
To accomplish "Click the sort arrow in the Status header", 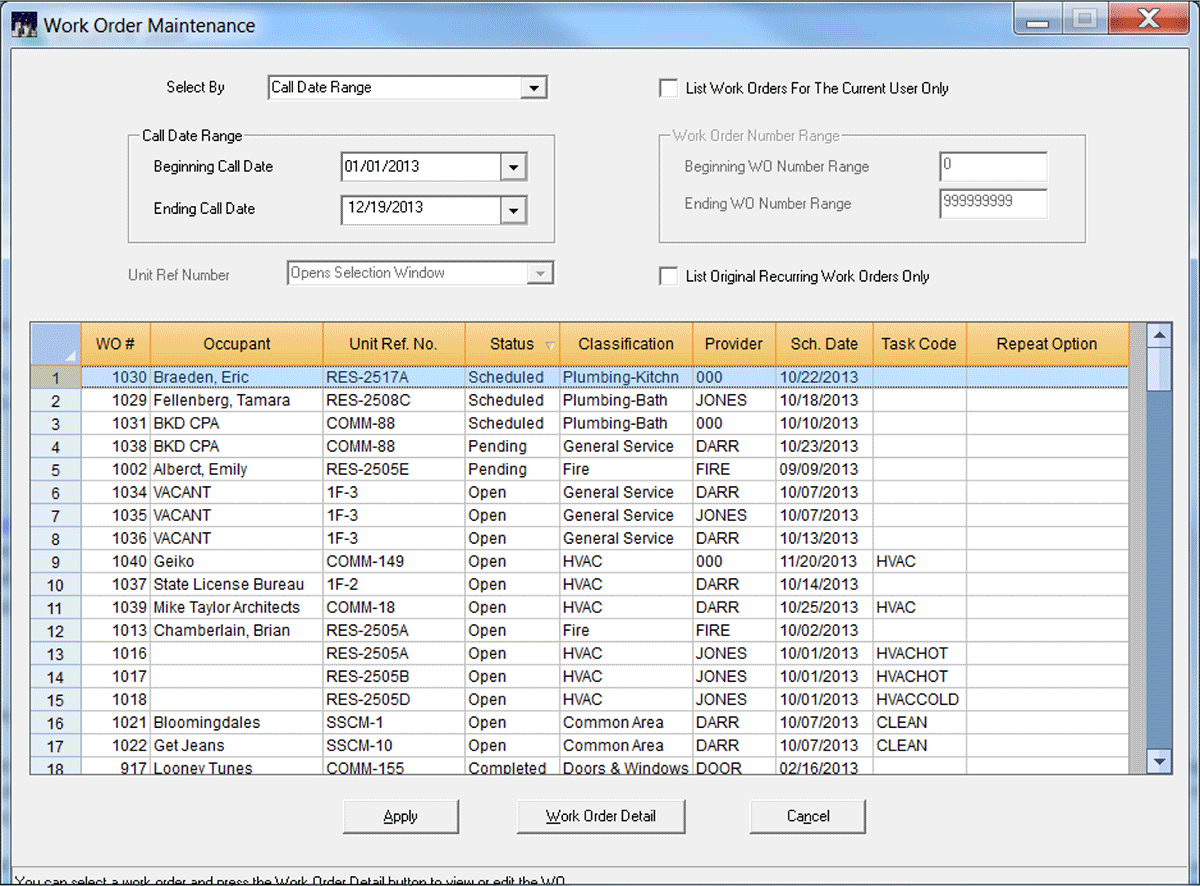I will pyautogui.click(x=550, y=345).
